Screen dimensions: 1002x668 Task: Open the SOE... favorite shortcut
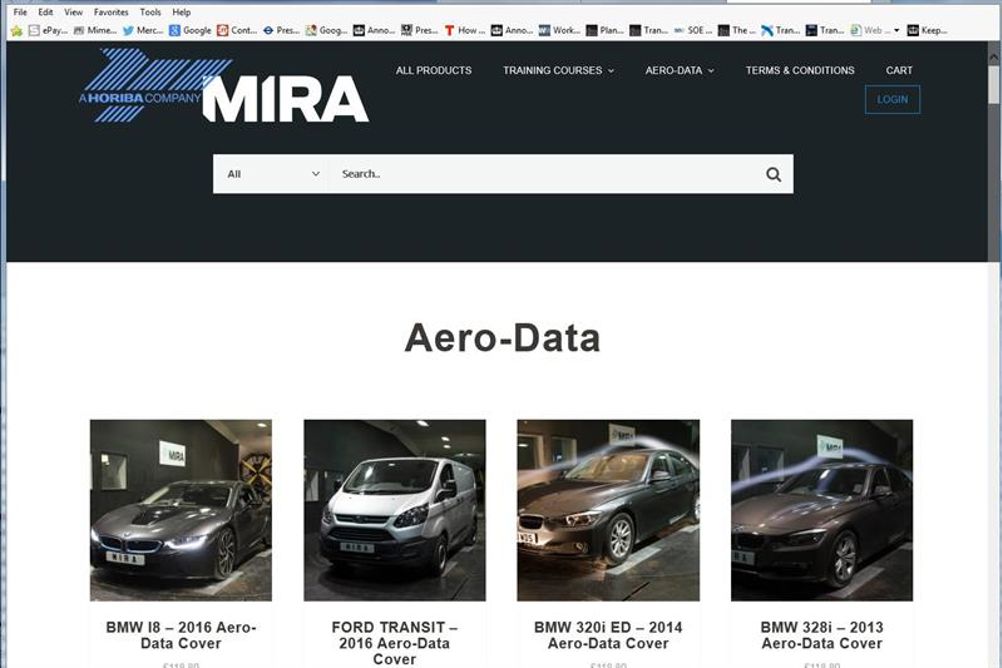point(693,30)
